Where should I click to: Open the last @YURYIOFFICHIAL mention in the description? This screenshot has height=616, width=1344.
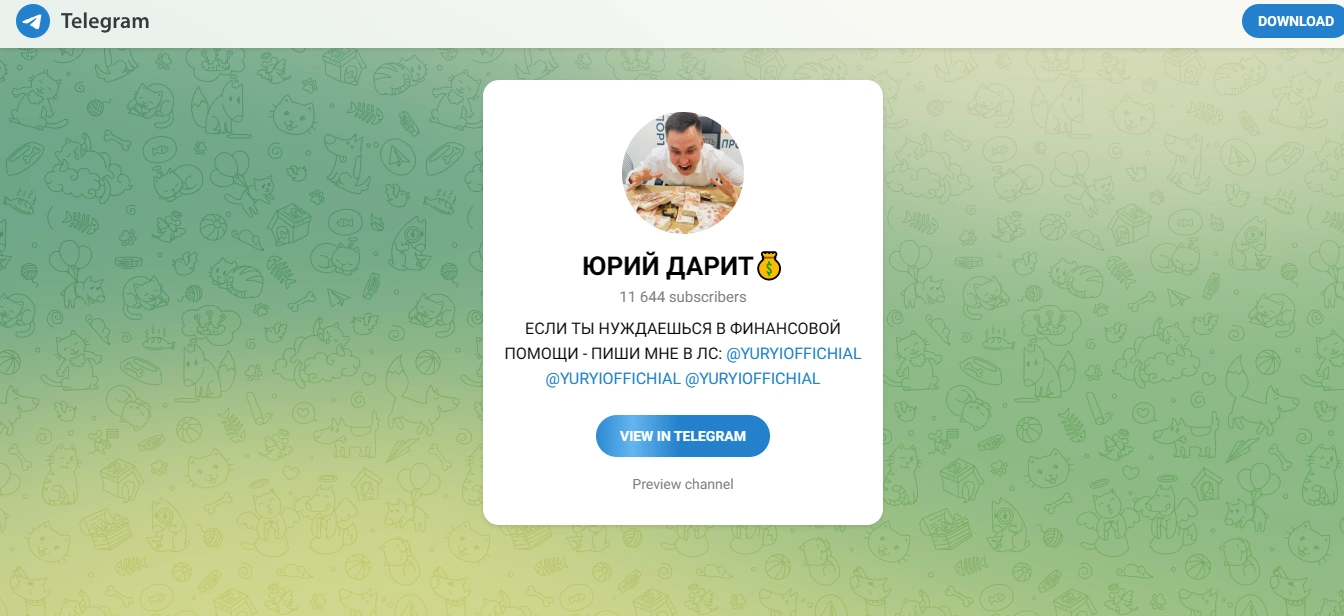coord(753,379)
